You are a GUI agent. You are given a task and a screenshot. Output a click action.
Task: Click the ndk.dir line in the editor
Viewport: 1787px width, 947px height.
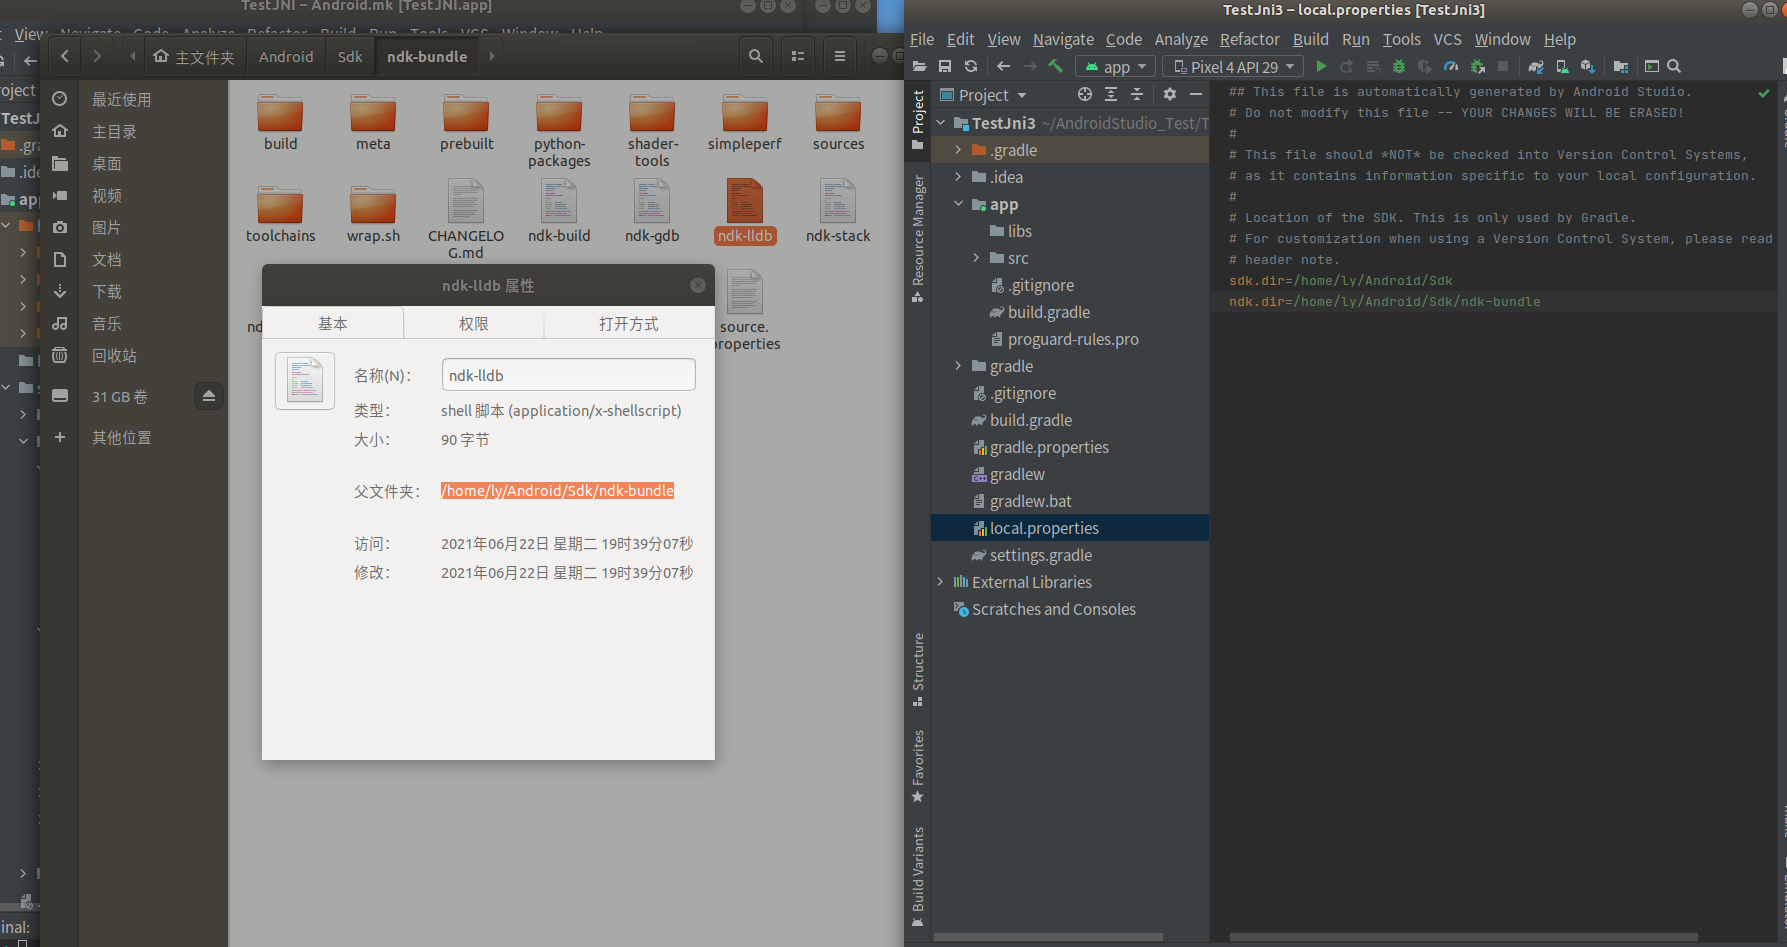(1384, 301)
